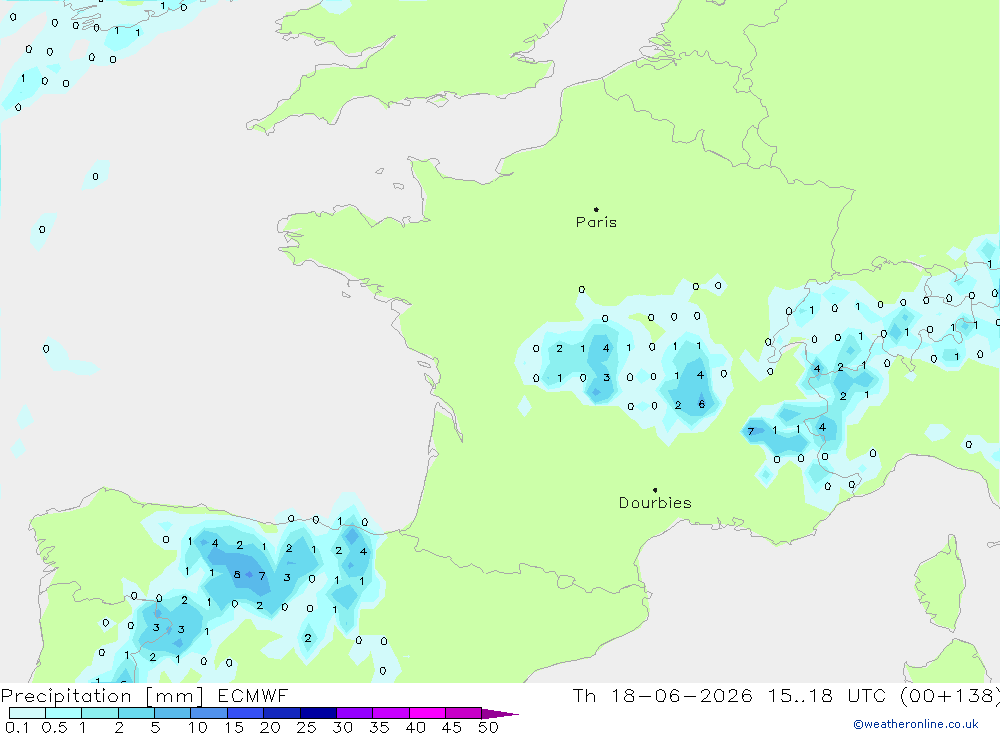Click the legend arrow beyond 50 mm
This screenshot has height=733, width=1000.
tap(500, 714)
